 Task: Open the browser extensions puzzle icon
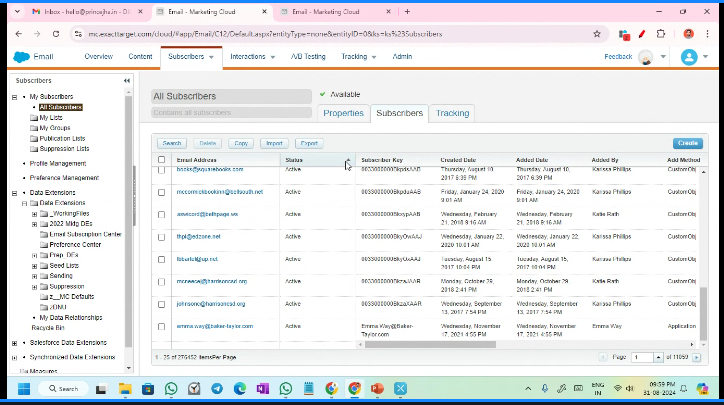click(660, 34)
